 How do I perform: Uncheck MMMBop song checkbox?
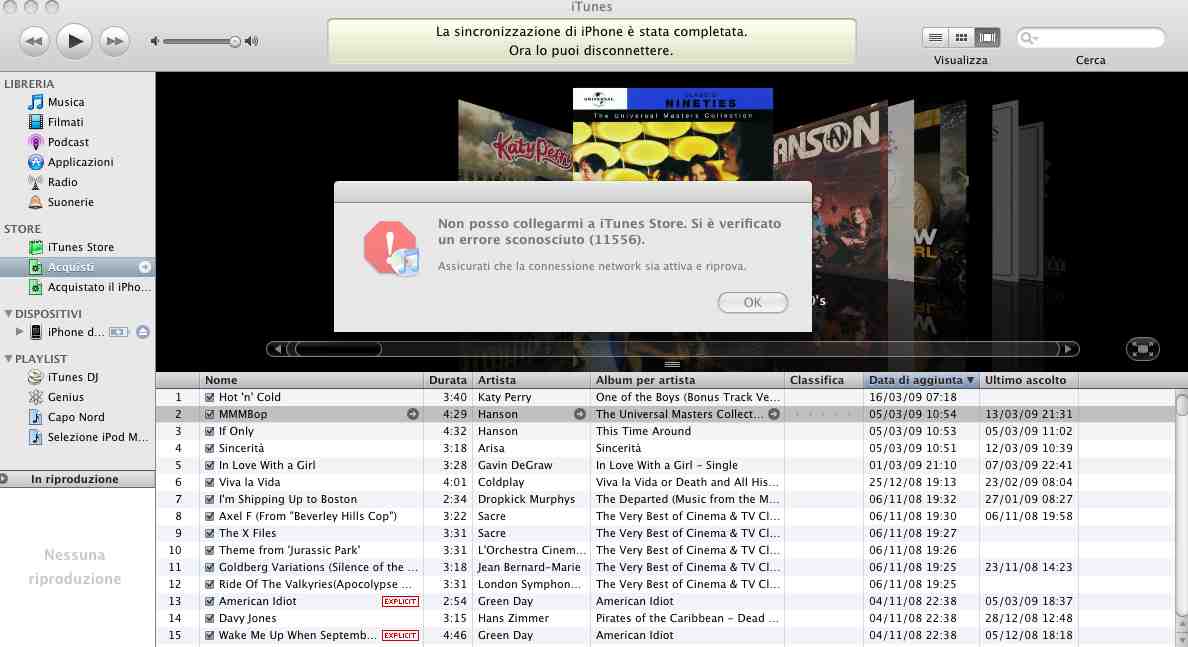click(210, 414)
